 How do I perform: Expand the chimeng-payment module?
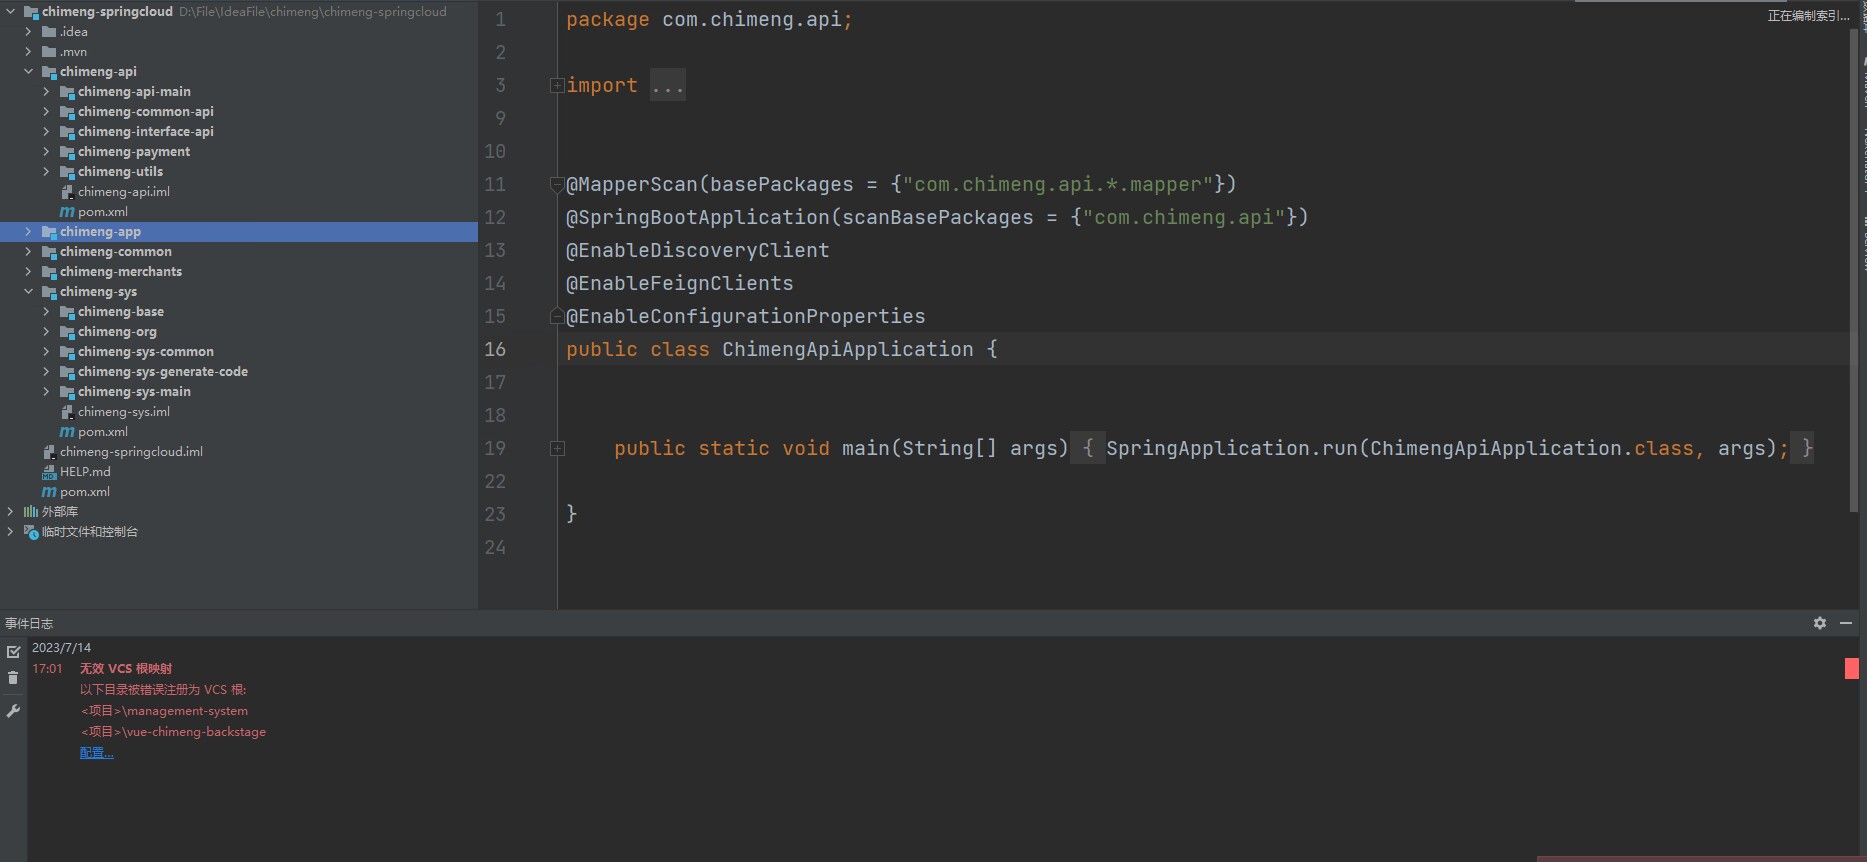pyautogui.click(x=47, y=152)
